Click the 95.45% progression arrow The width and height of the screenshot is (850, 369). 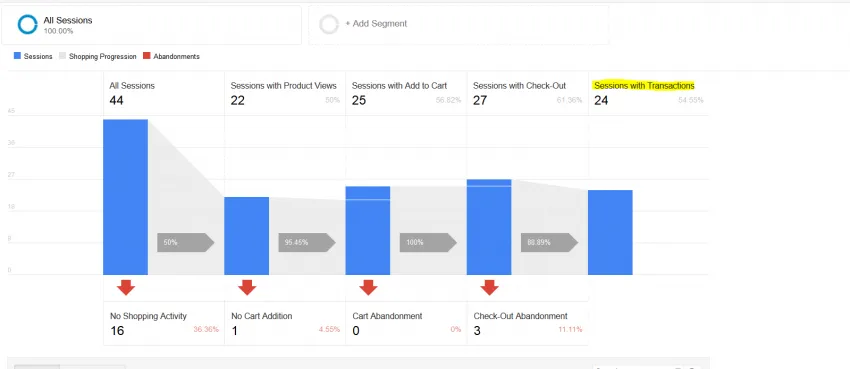pos(307,243)
